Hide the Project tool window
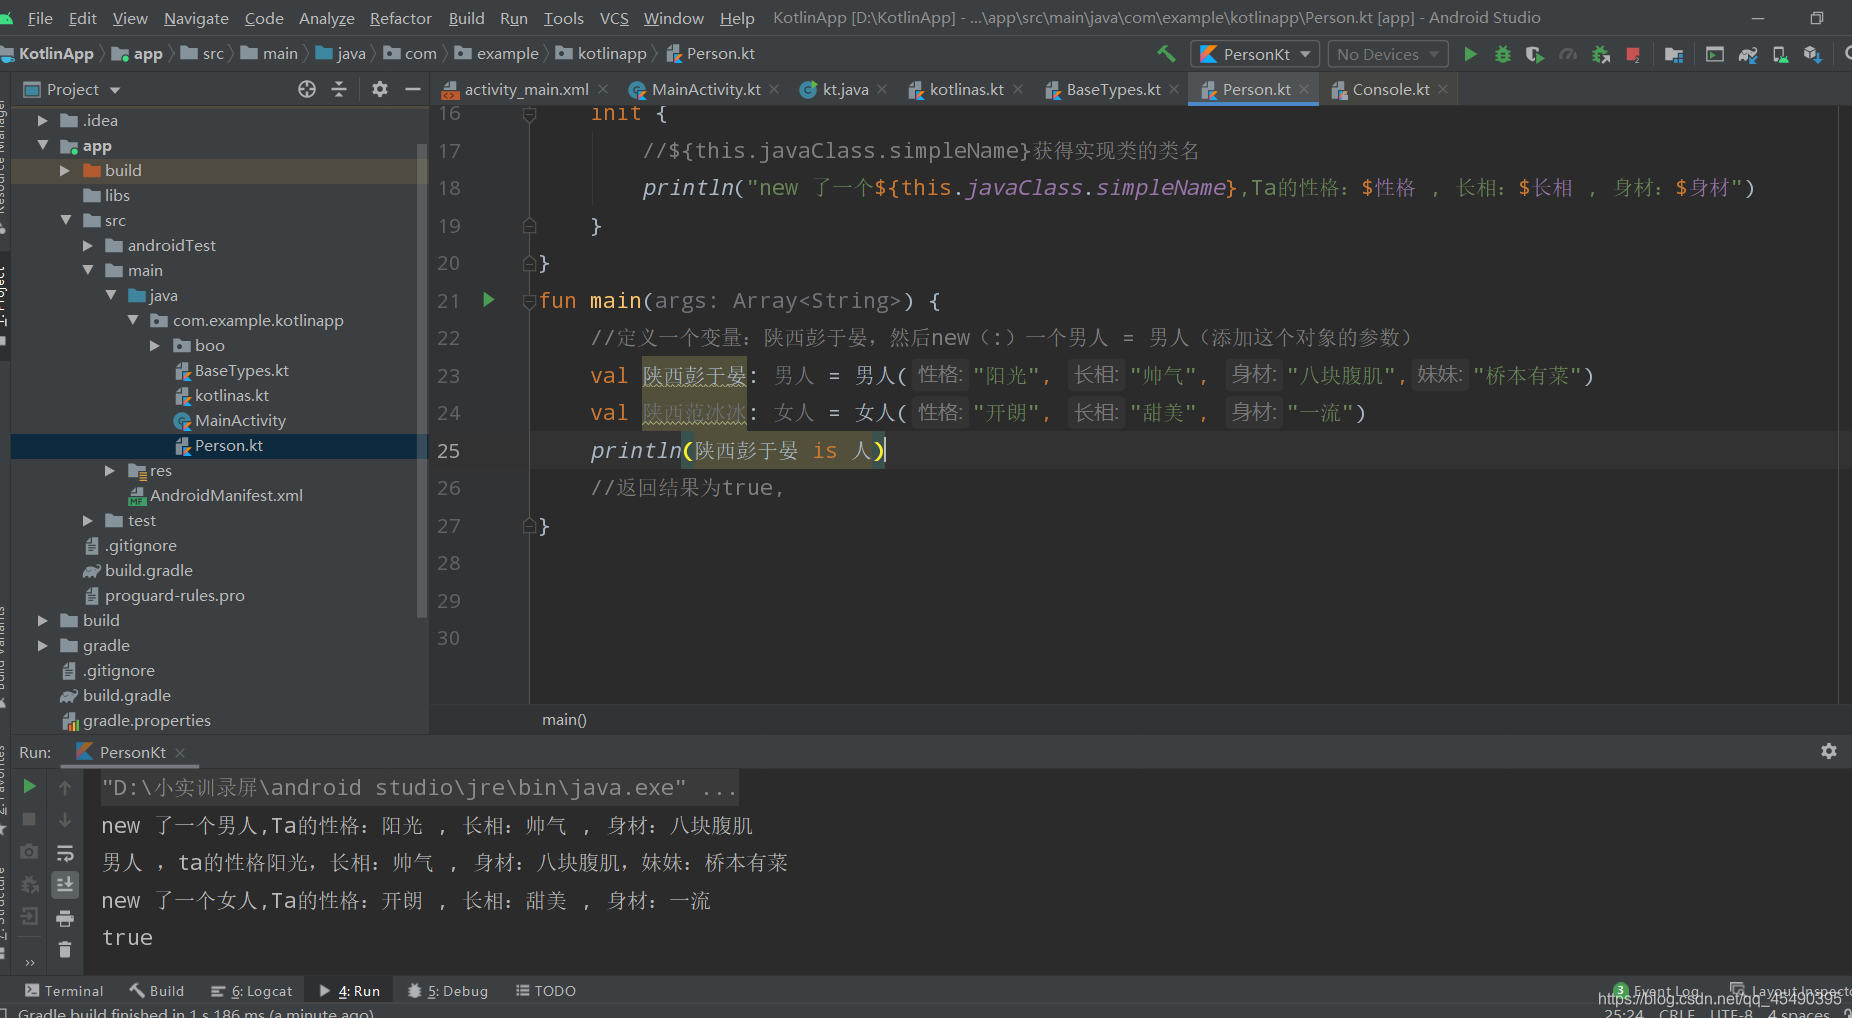 click(412, 89)
